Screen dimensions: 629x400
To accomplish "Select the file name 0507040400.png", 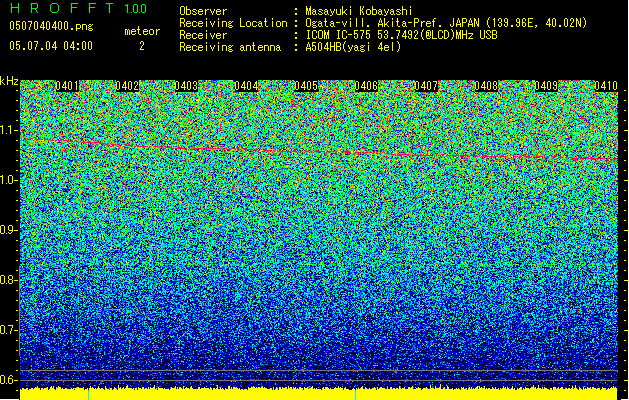I will [x=51, y=26].
